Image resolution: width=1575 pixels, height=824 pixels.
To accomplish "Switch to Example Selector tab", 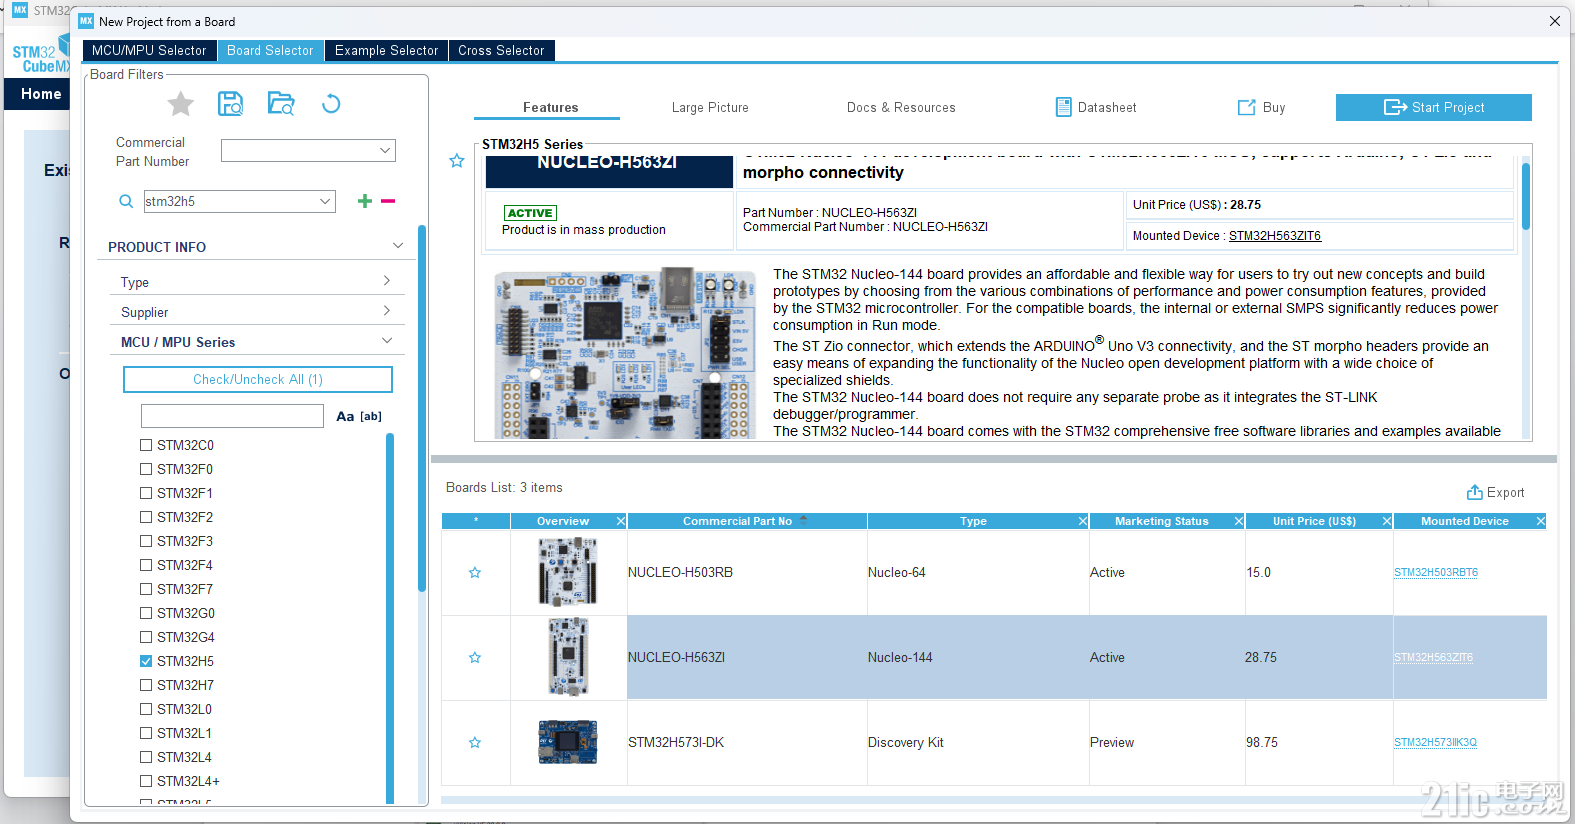I will 386,50.
